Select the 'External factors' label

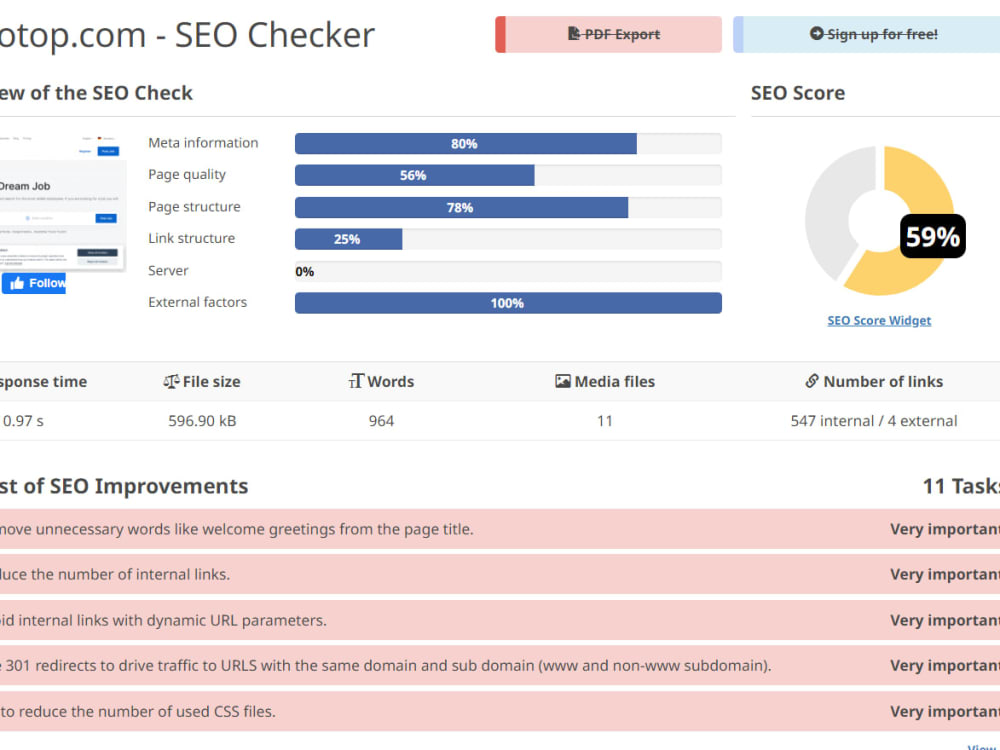197,302
